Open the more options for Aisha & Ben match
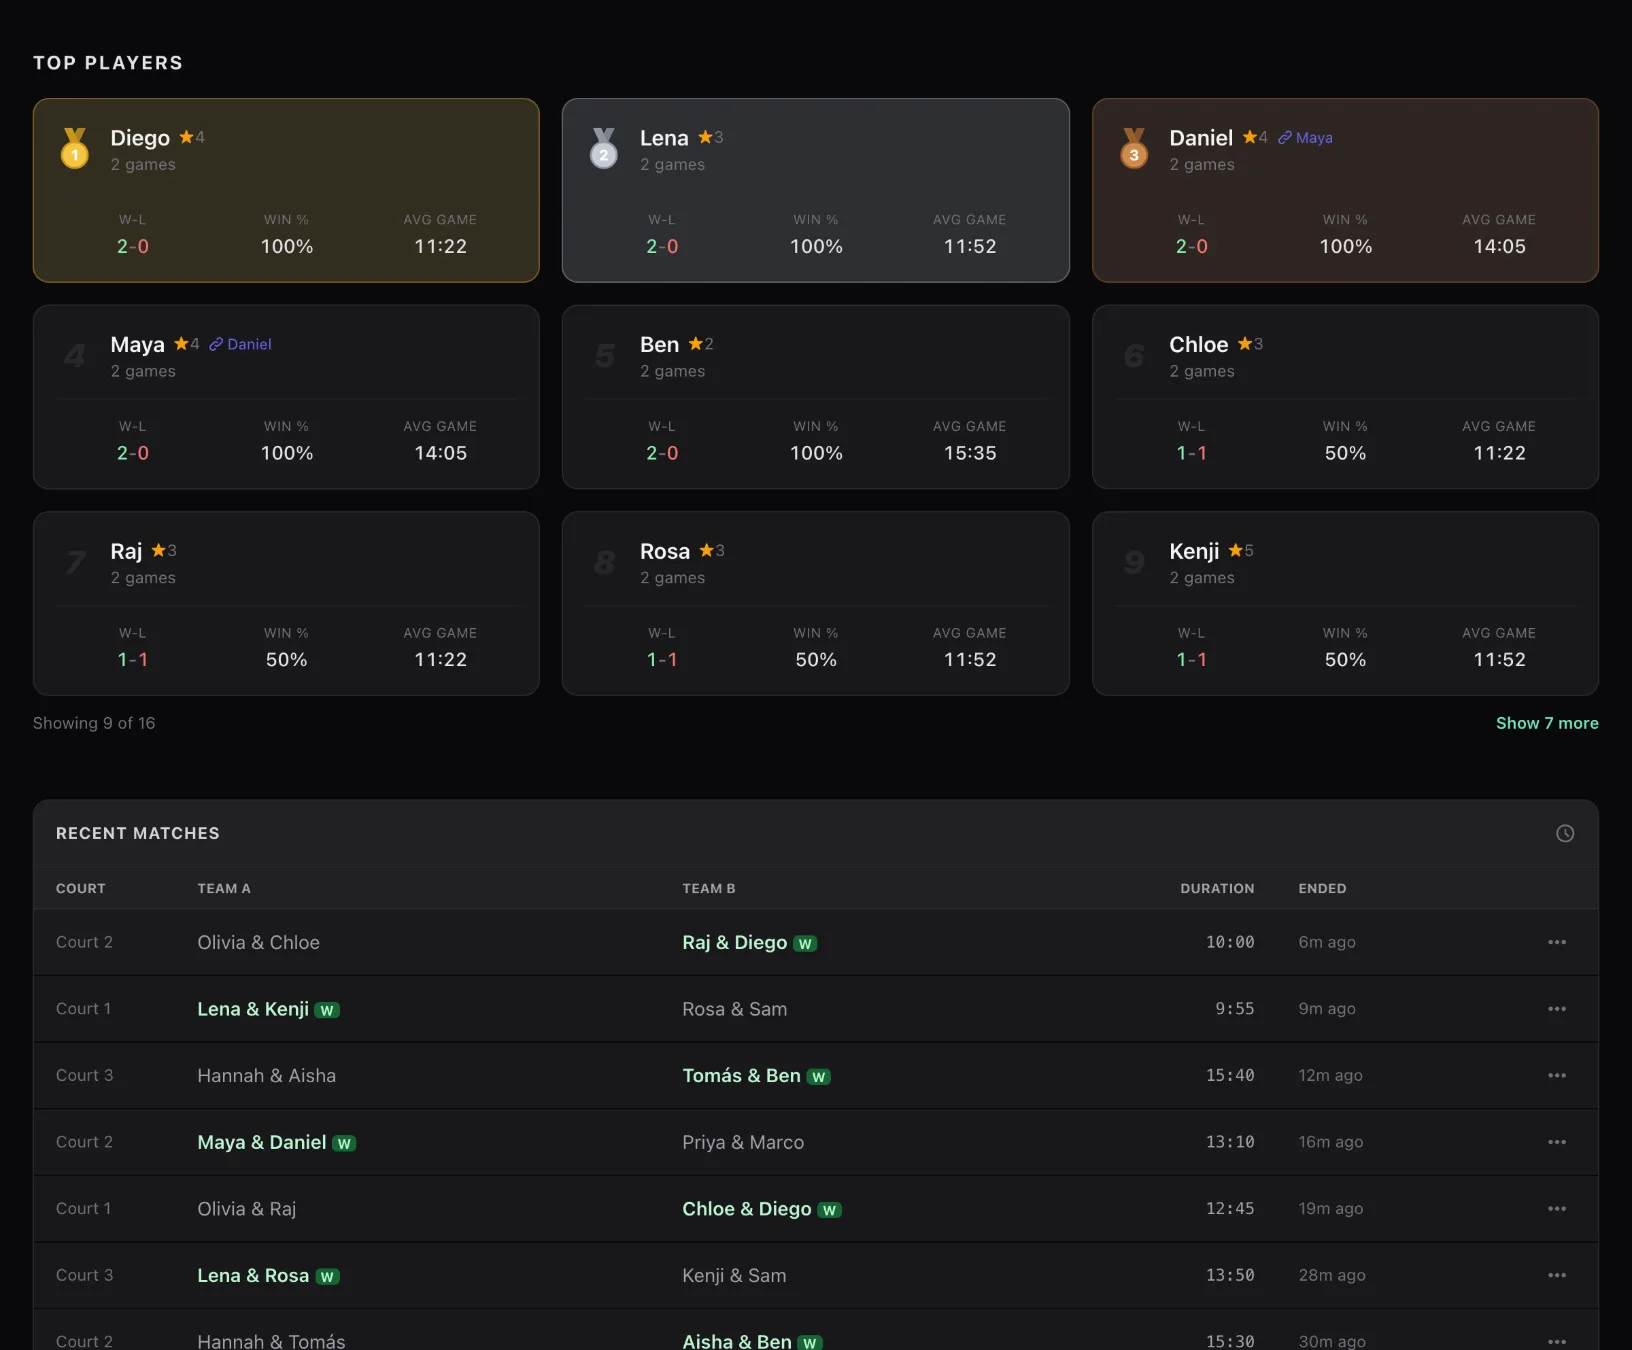The width and height of the screenshot is (1632, 1350). pyautogui.click(x=1557, y=1341)
